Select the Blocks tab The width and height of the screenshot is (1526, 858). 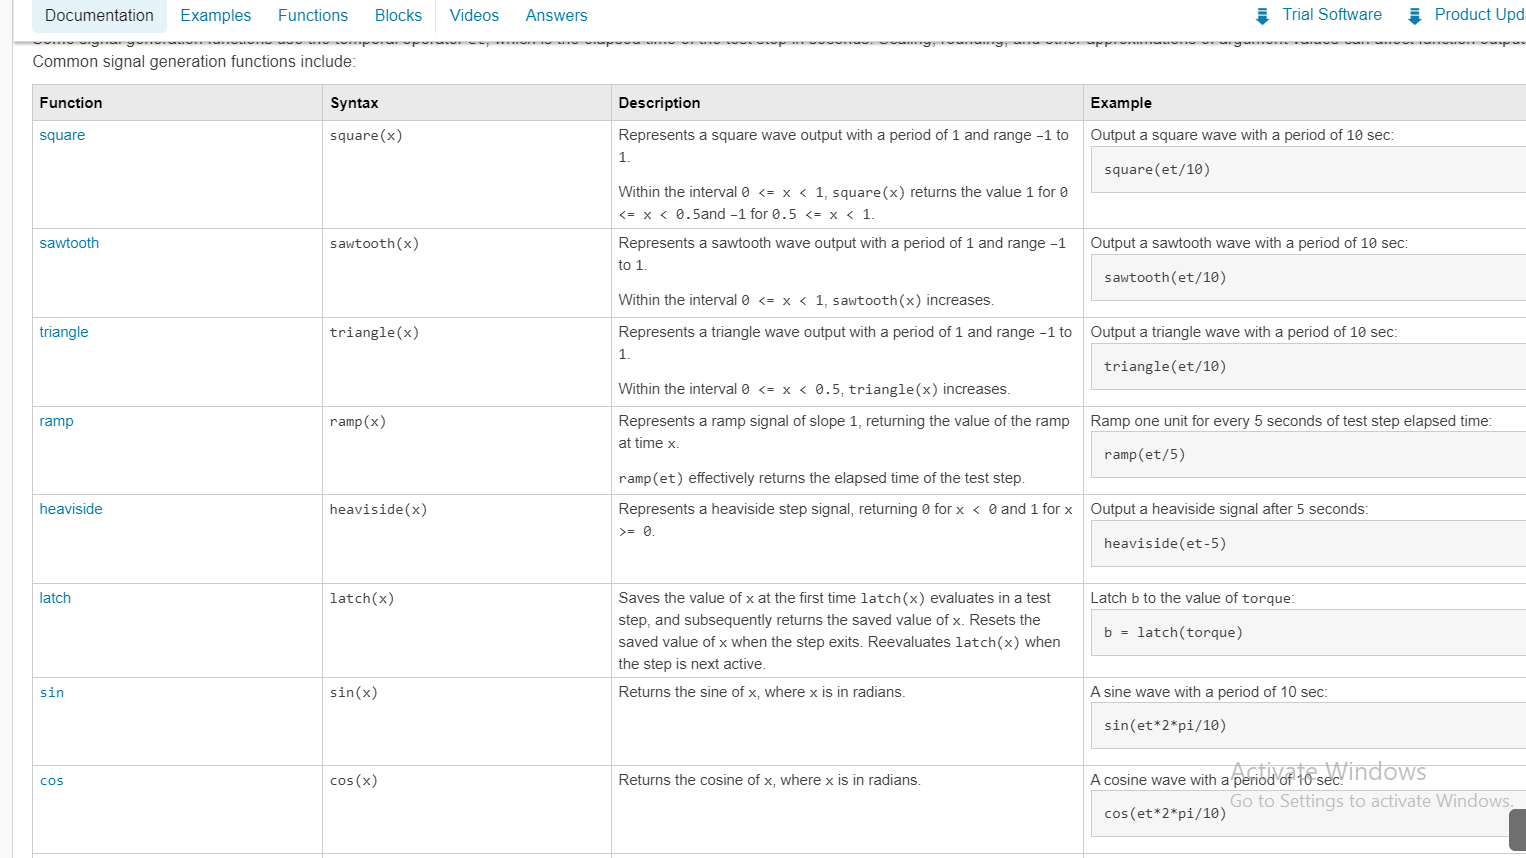(398, 15)
